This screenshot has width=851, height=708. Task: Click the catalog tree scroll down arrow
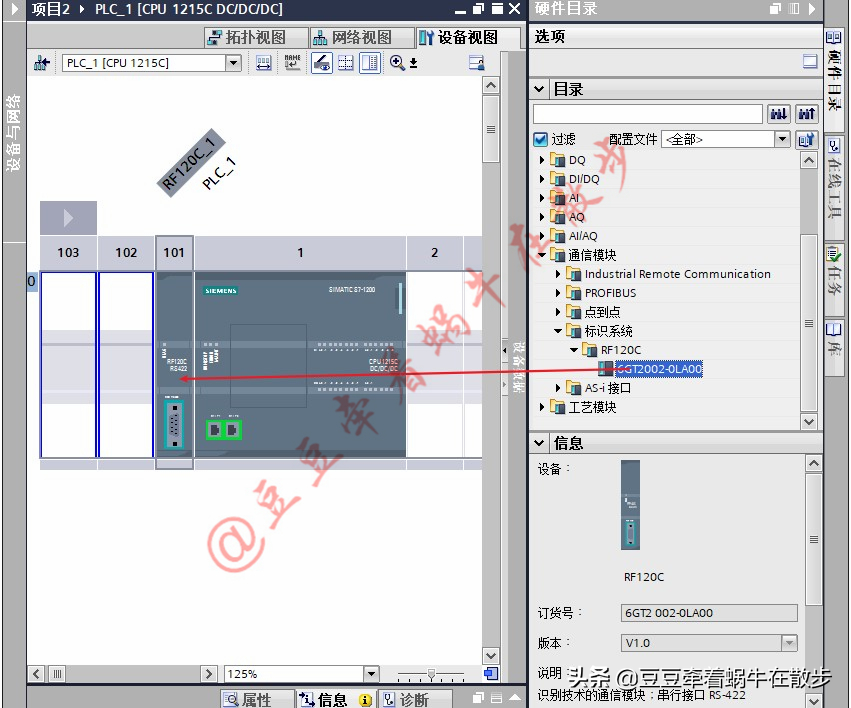pos(809,422)
